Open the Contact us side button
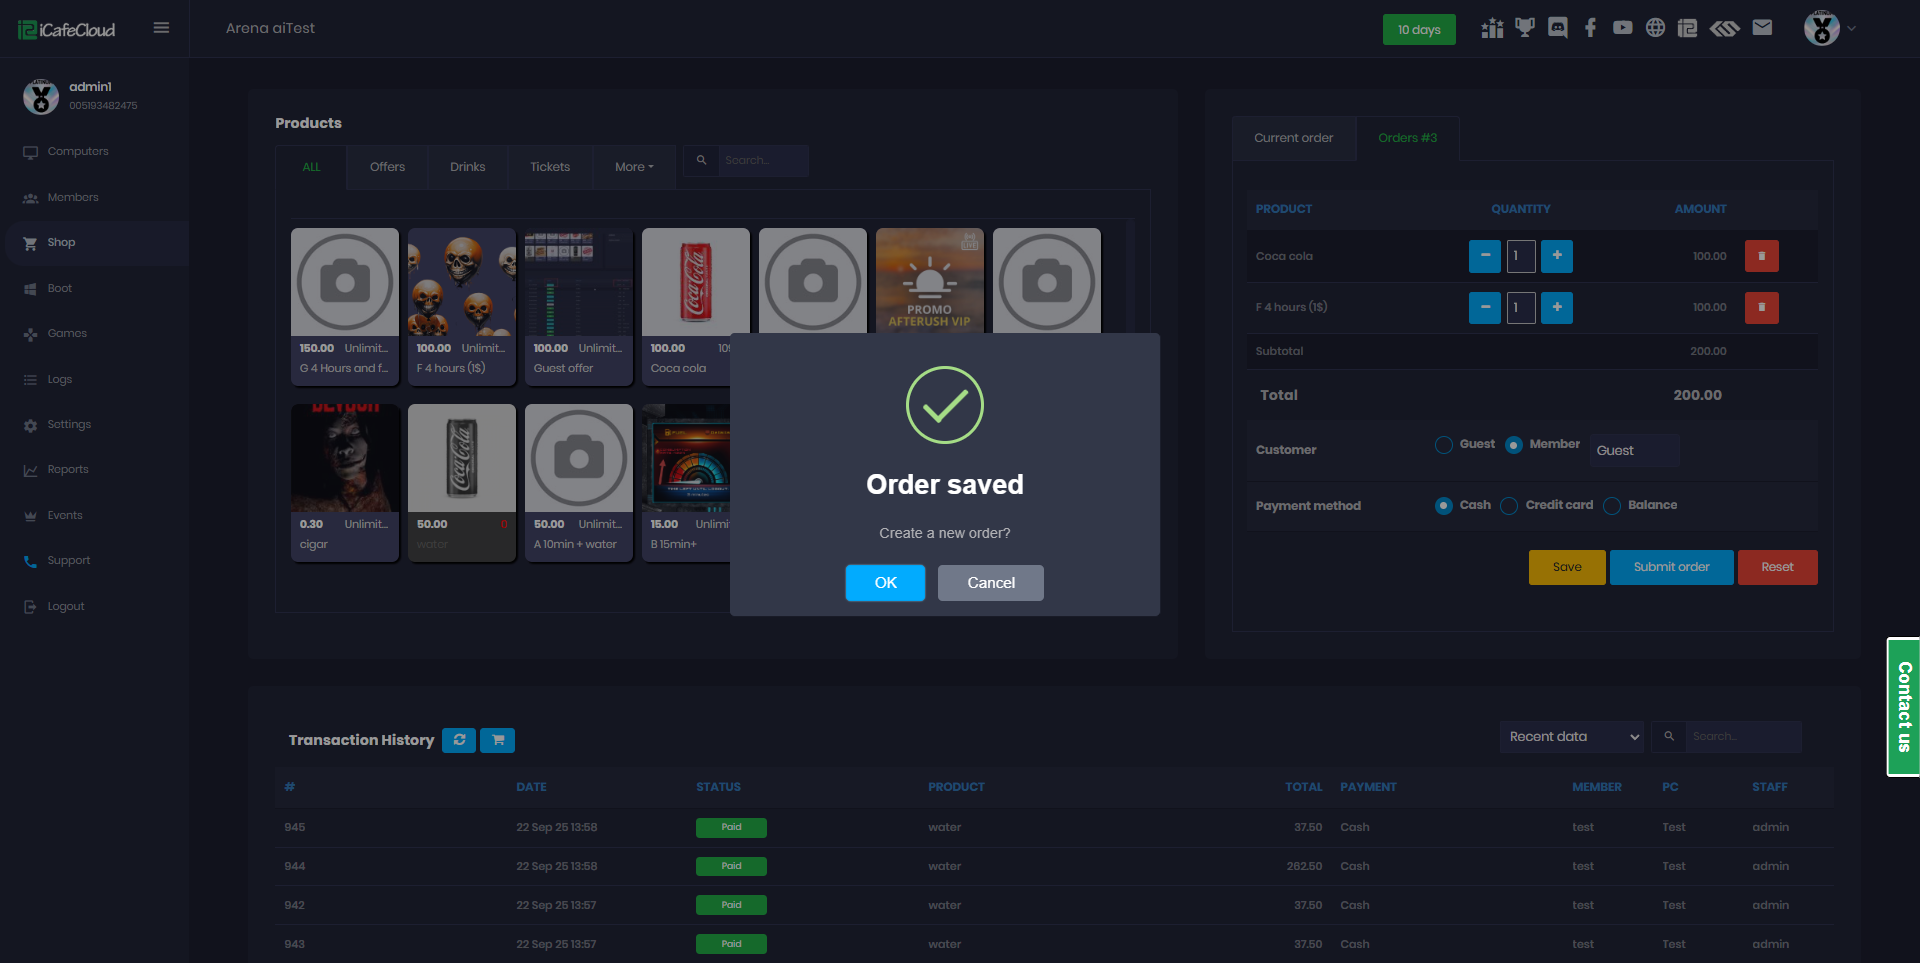 click(x=1904, y=707)
